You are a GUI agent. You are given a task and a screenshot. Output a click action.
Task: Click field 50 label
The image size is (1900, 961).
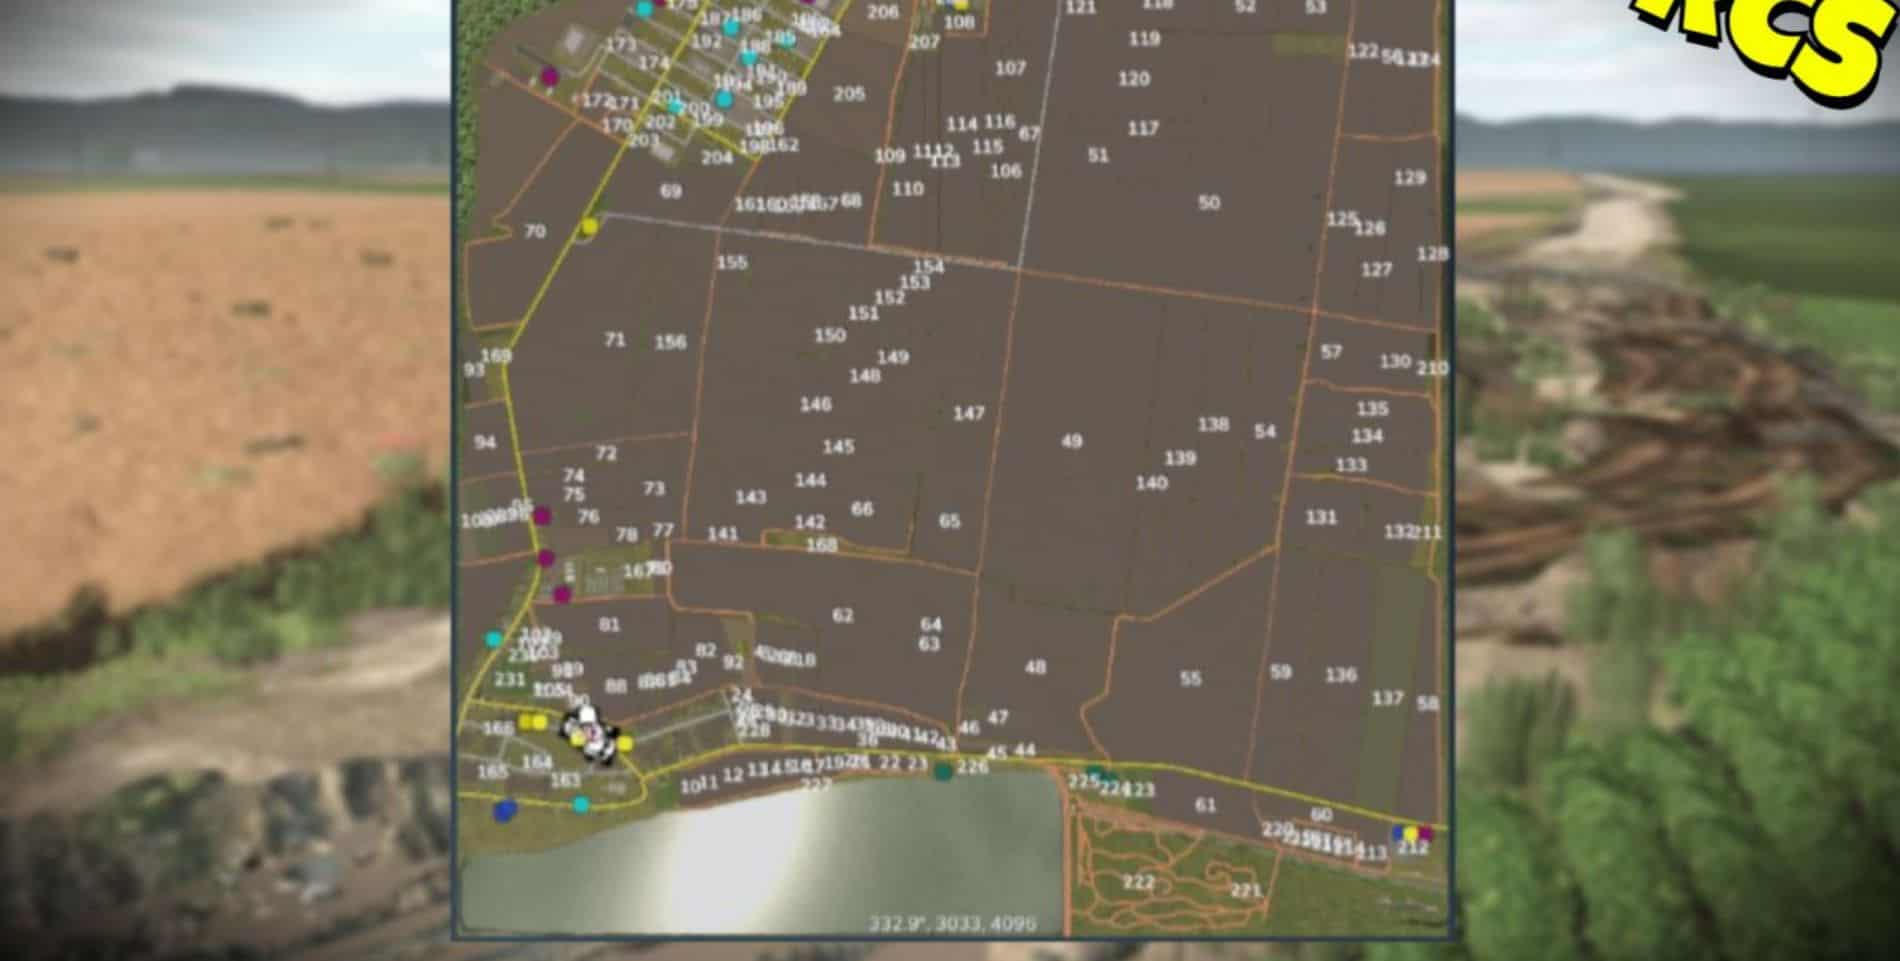(1209, 202)
